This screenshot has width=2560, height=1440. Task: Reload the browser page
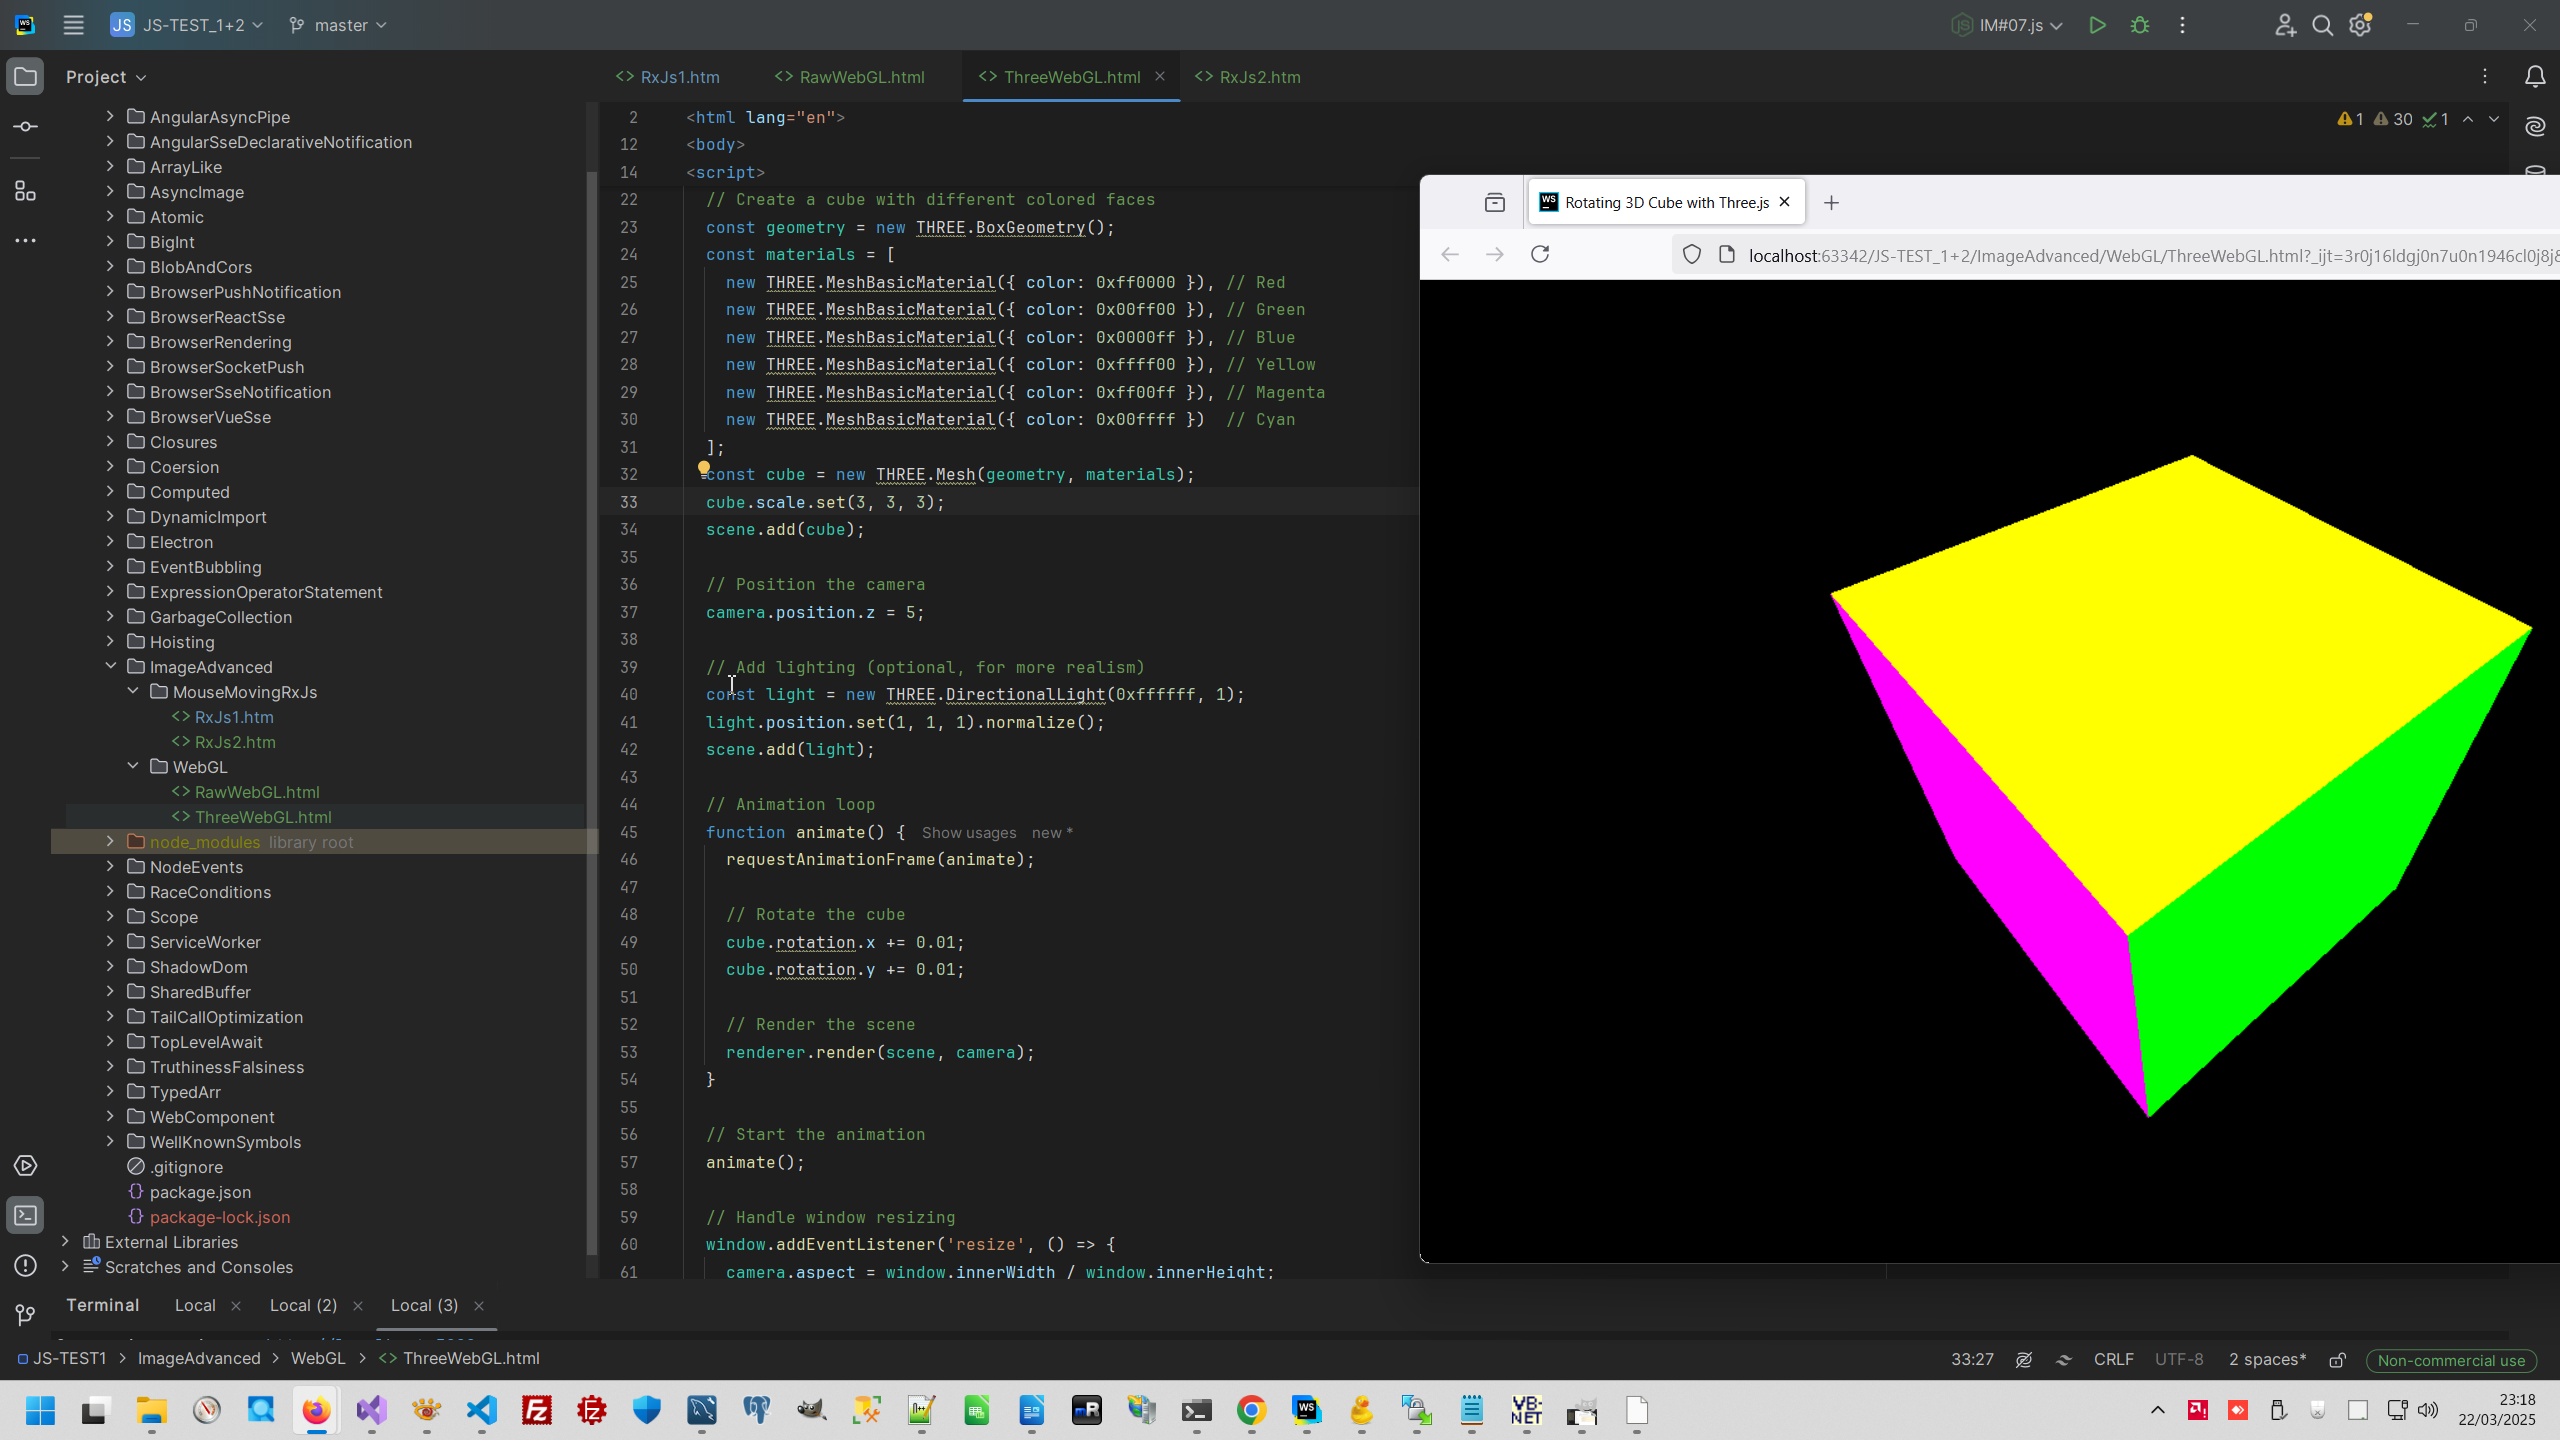pyautogui.click(x=1540, y=254)
